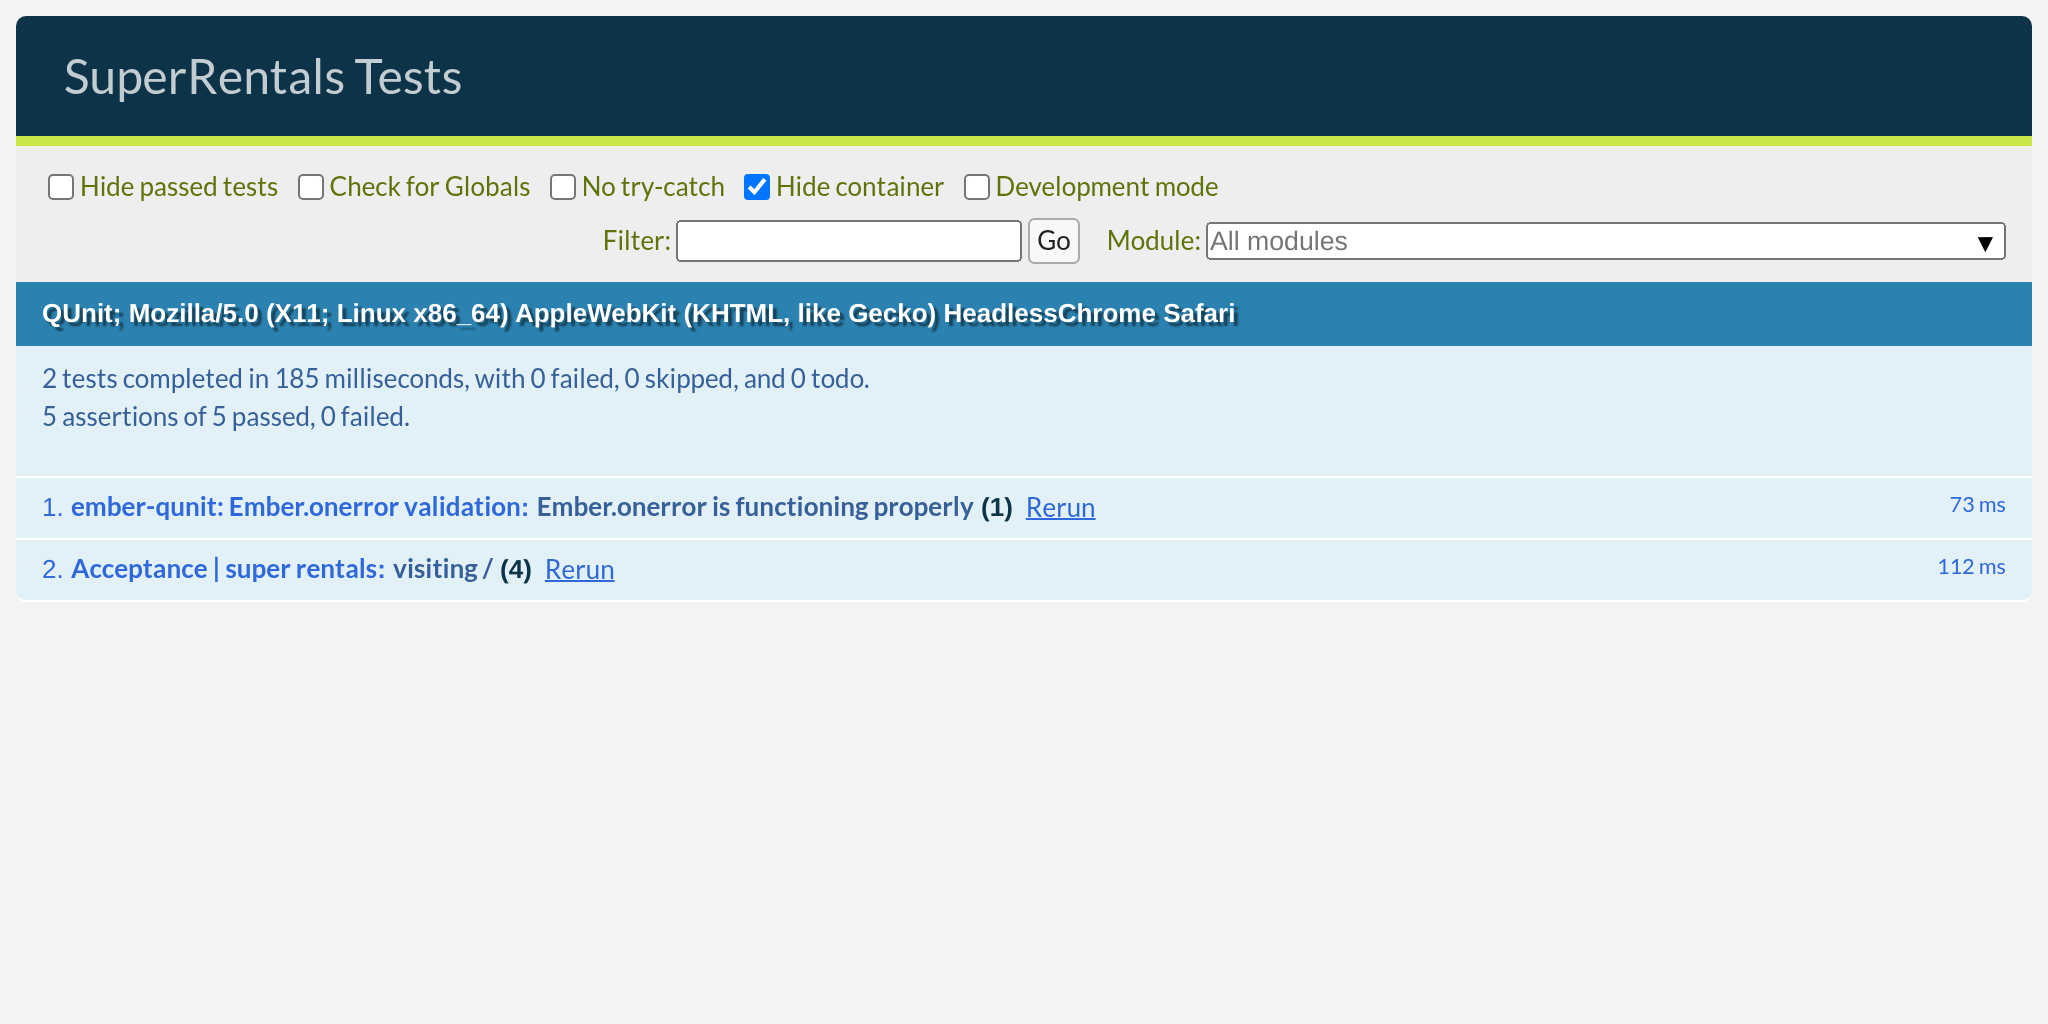Expand the ember-qunit: Ember.onerror validation test
This screenshot has width=2048, height=1024.
[x=299, y=507]
